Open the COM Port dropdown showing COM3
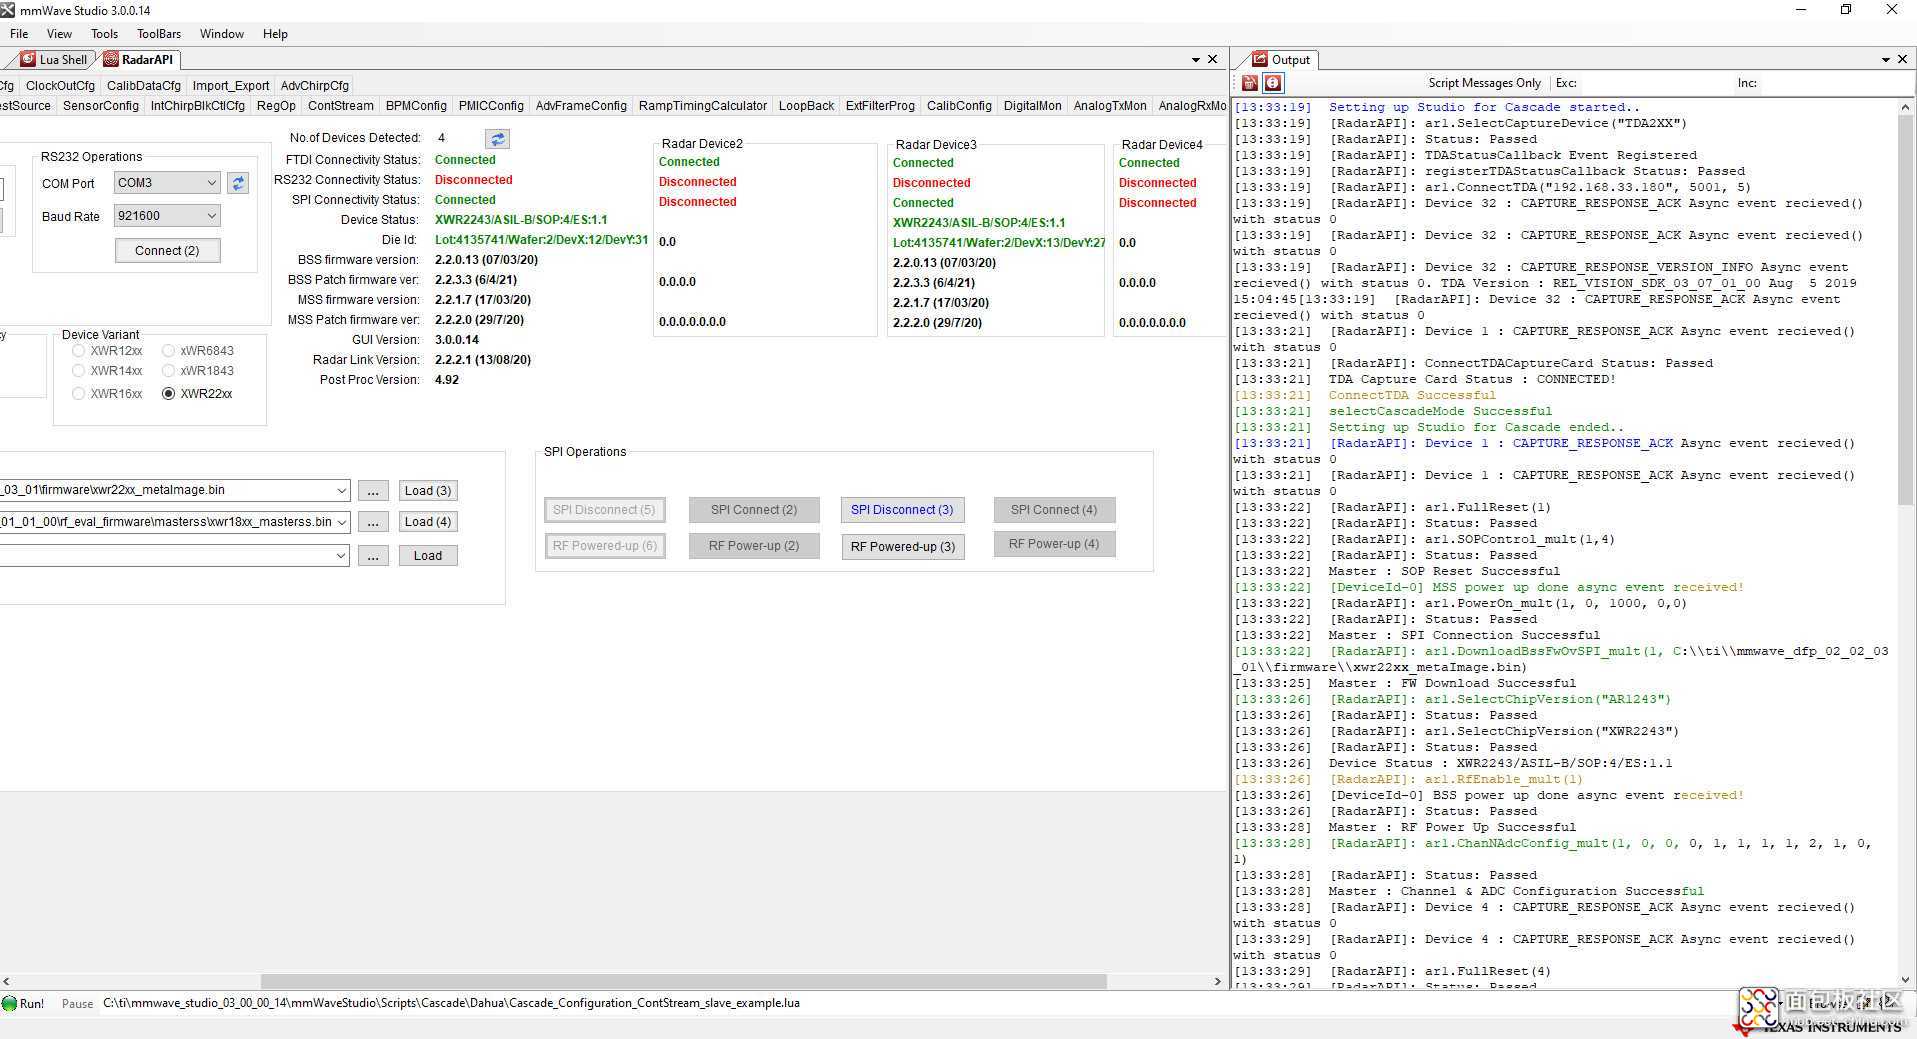 pos(167,183)
